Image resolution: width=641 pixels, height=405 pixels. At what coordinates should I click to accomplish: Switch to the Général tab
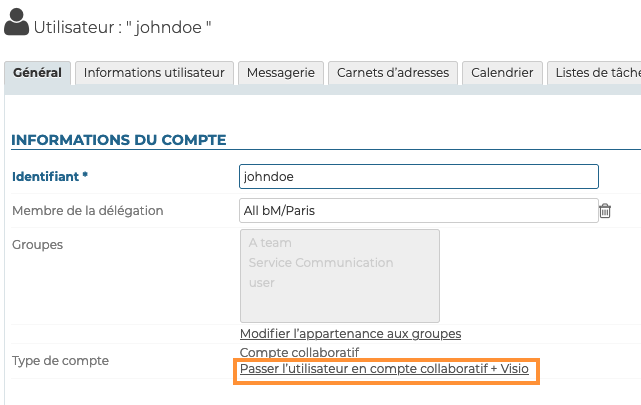pos(38,73)
